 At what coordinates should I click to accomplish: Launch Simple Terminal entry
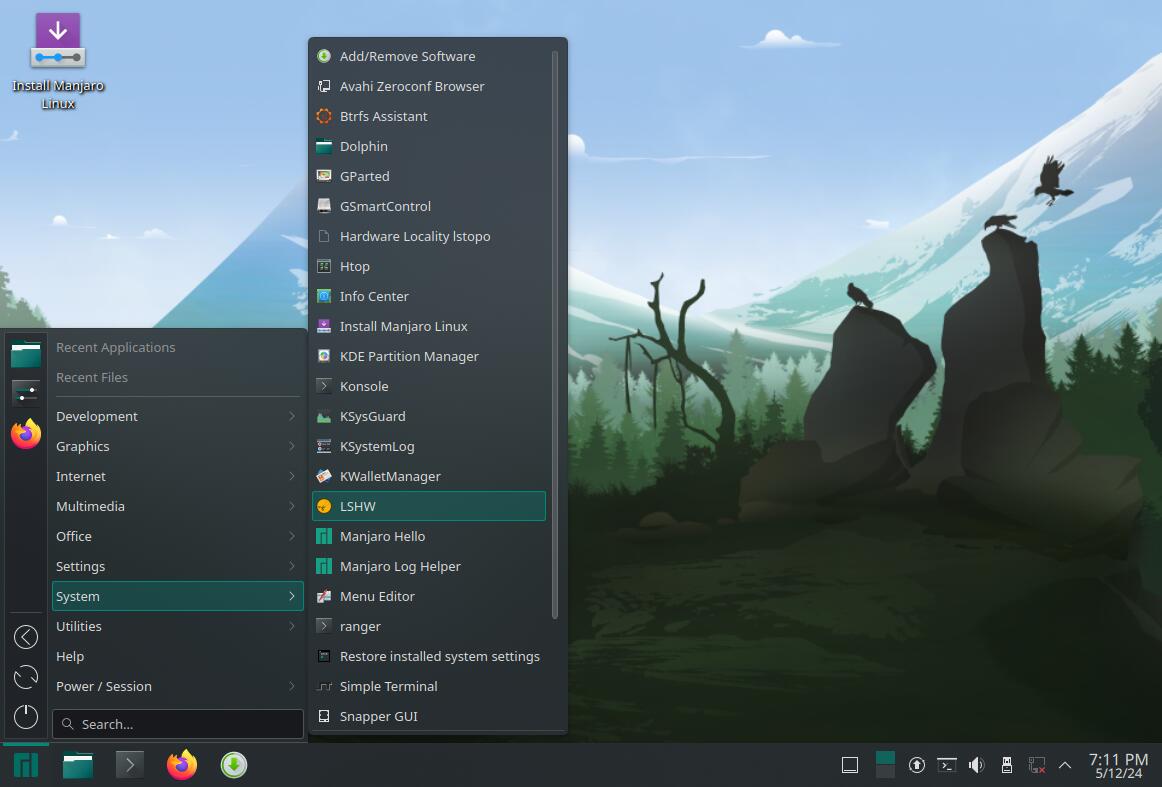coord(429,686)
